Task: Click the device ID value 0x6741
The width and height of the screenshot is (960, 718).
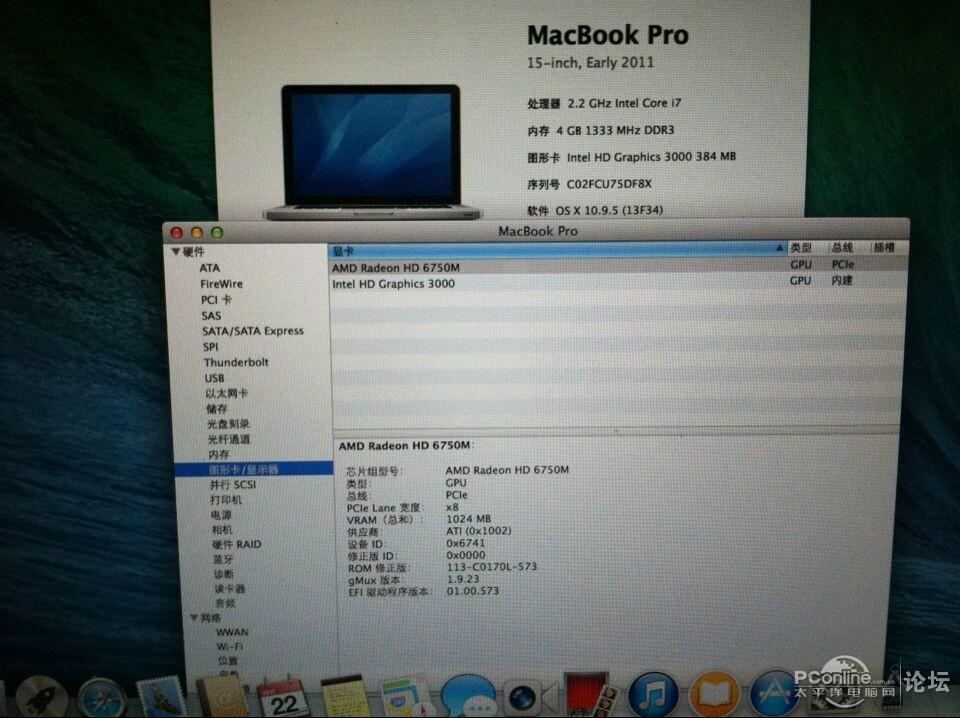Action: pos(465,543)
